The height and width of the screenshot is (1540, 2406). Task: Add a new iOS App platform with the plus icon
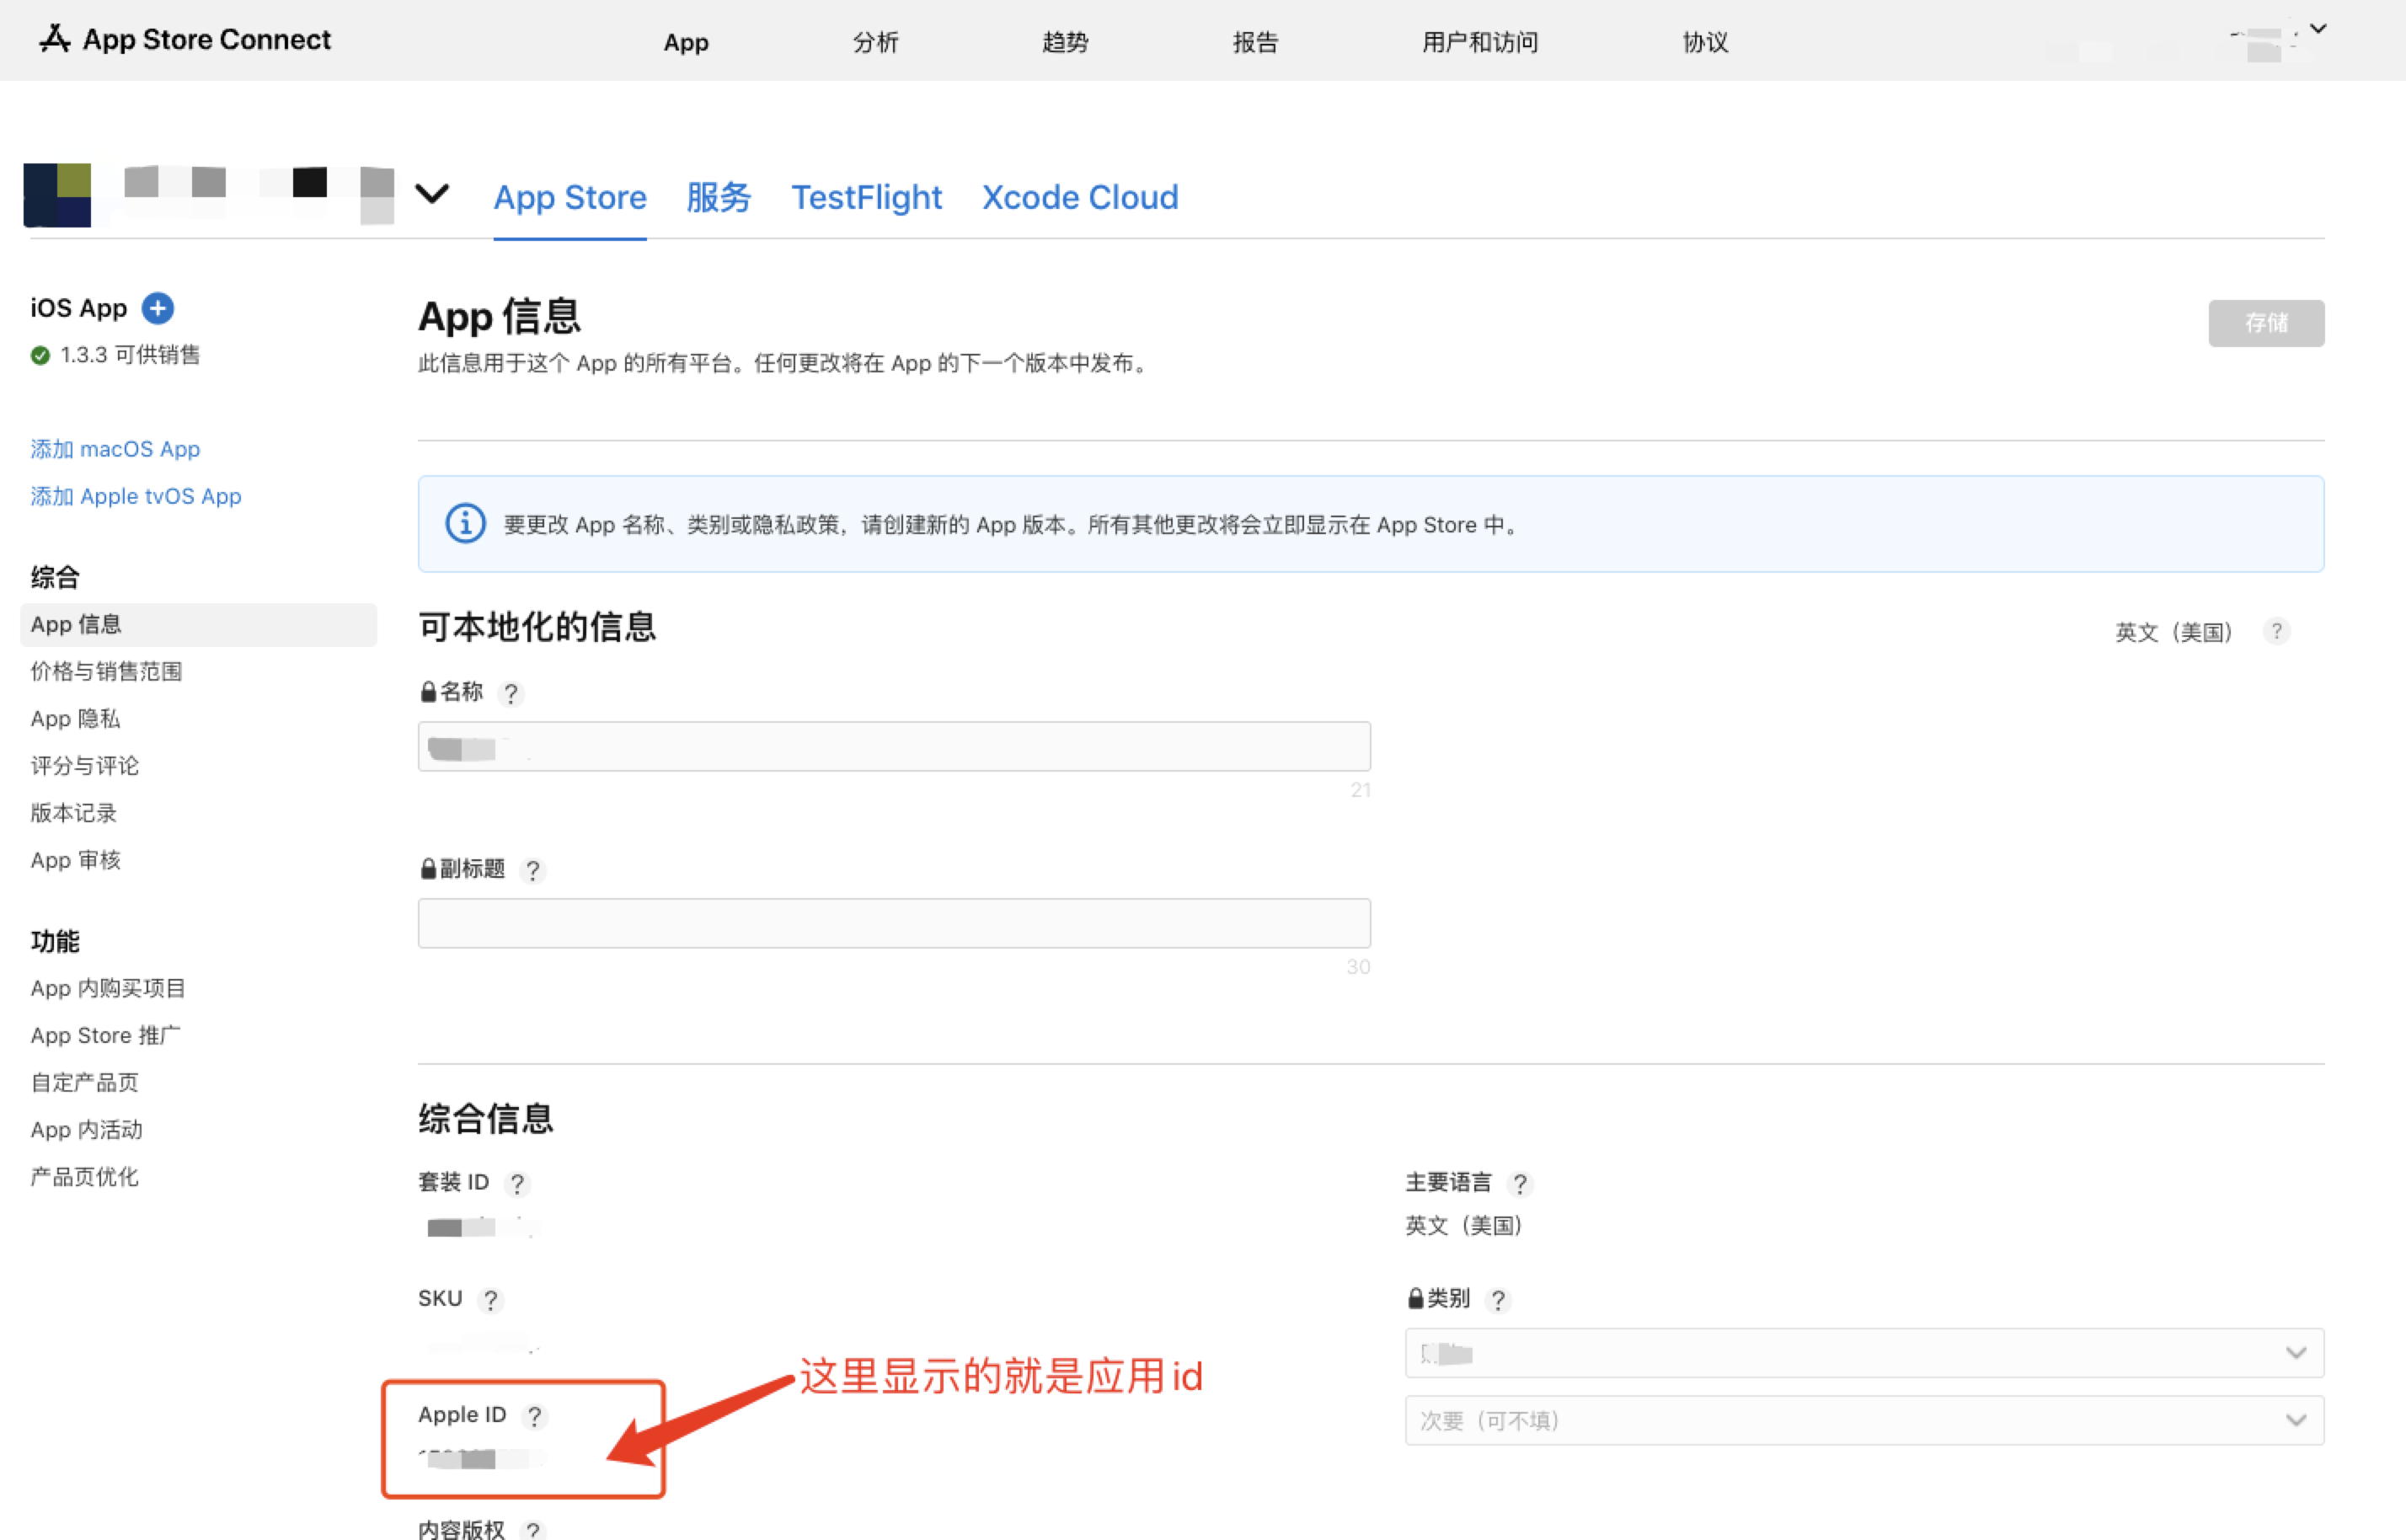(x=157, y=308)
